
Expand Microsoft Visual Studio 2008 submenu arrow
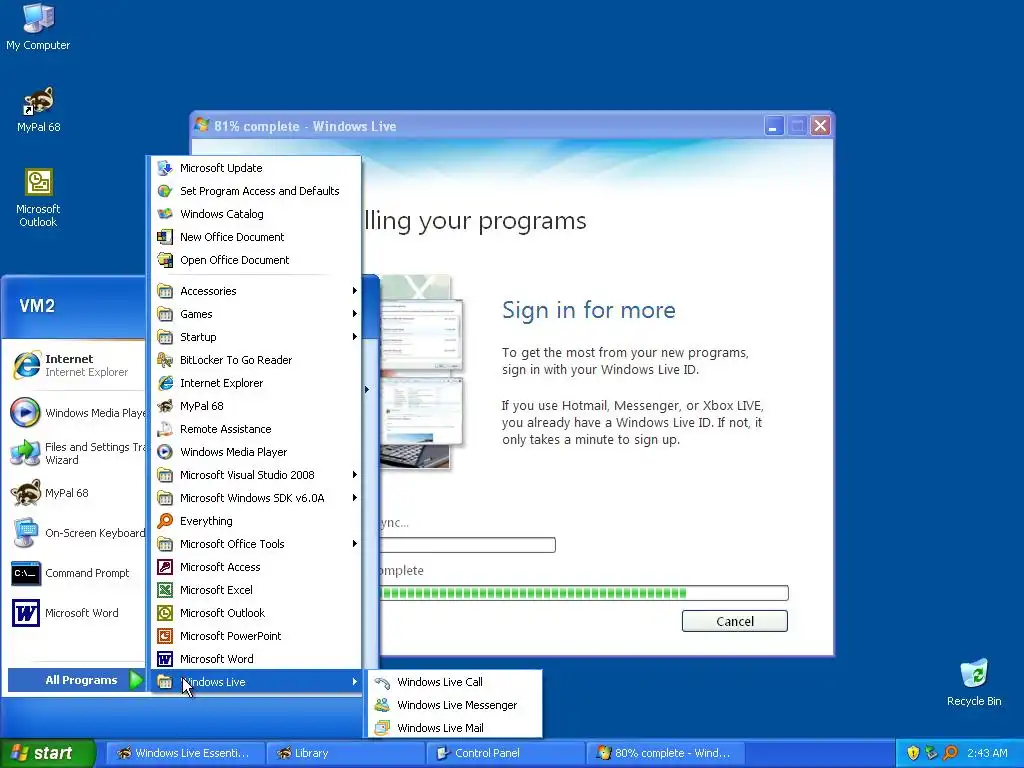pyautogui.click(x=355, y=475)
